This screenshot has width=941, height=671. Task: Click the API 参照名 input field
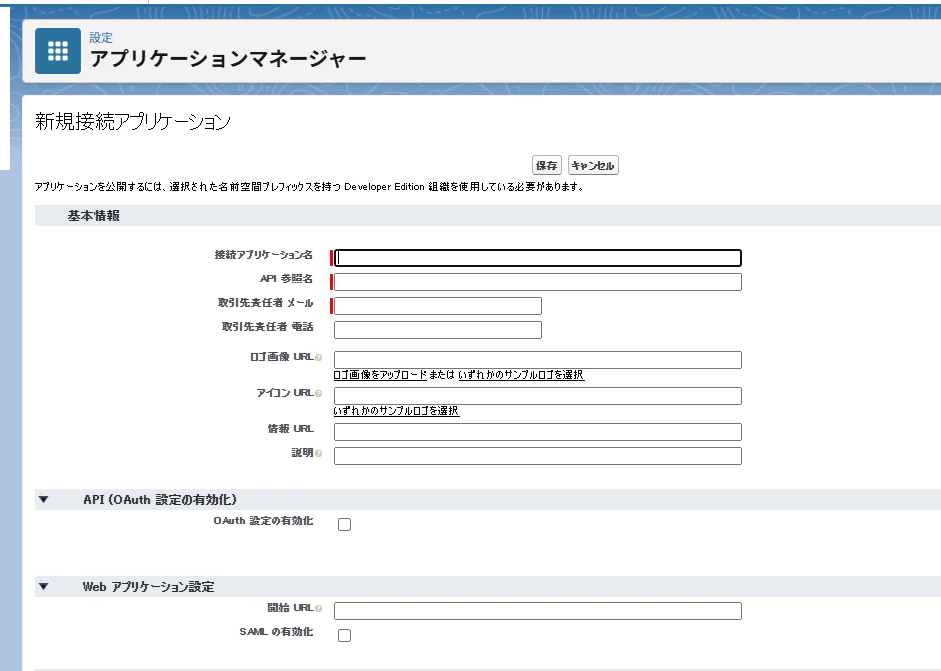pos(538,282)
